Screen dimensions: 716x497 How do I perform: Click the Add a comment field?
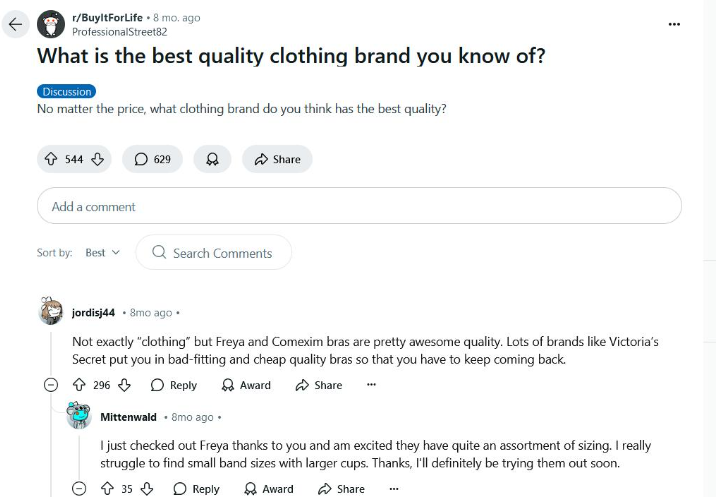(359, 206)
